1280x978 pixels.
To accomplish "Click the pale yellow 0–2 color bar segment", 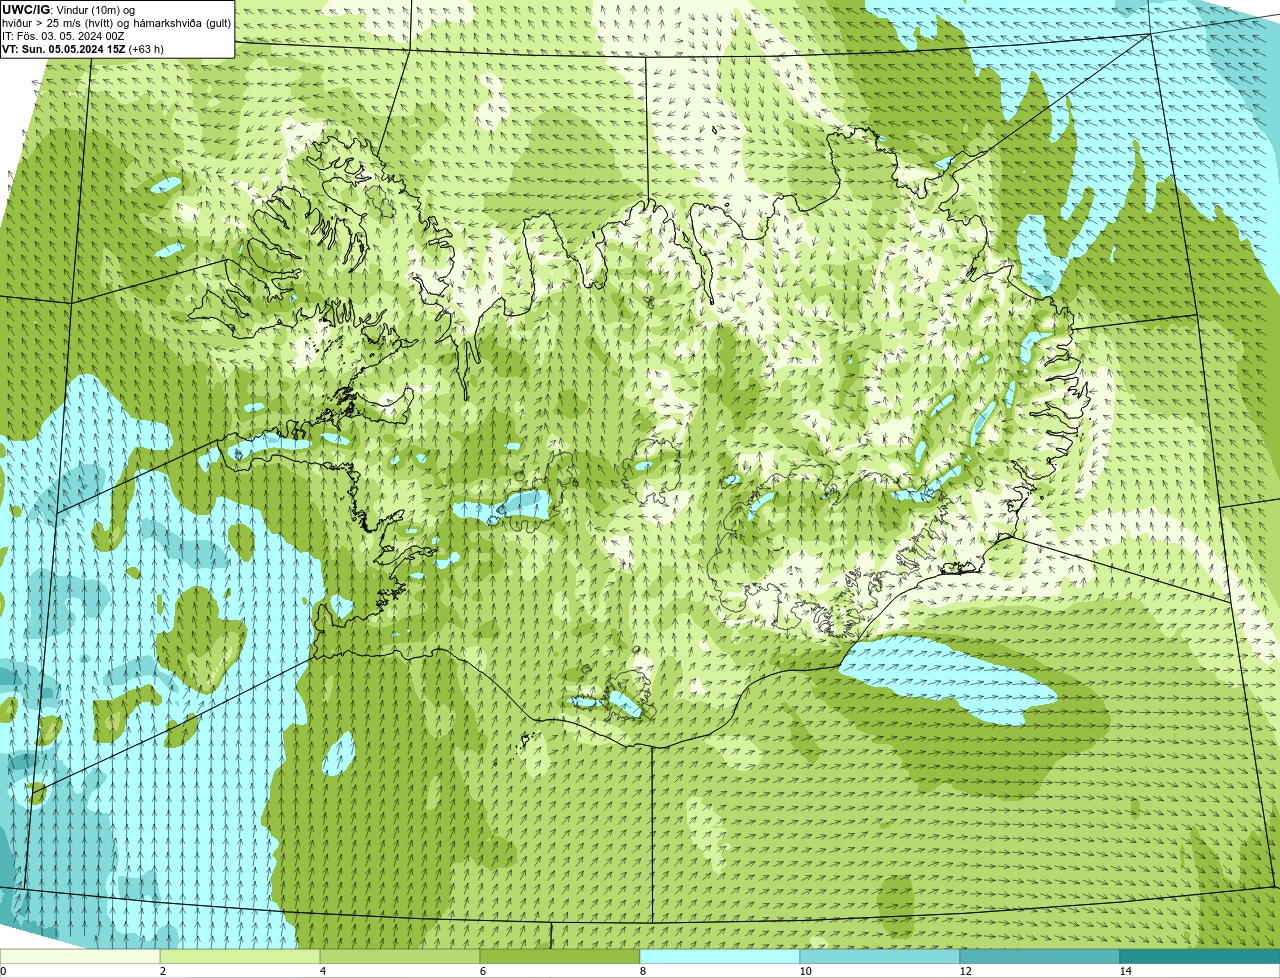I will (x=80, y=956).
